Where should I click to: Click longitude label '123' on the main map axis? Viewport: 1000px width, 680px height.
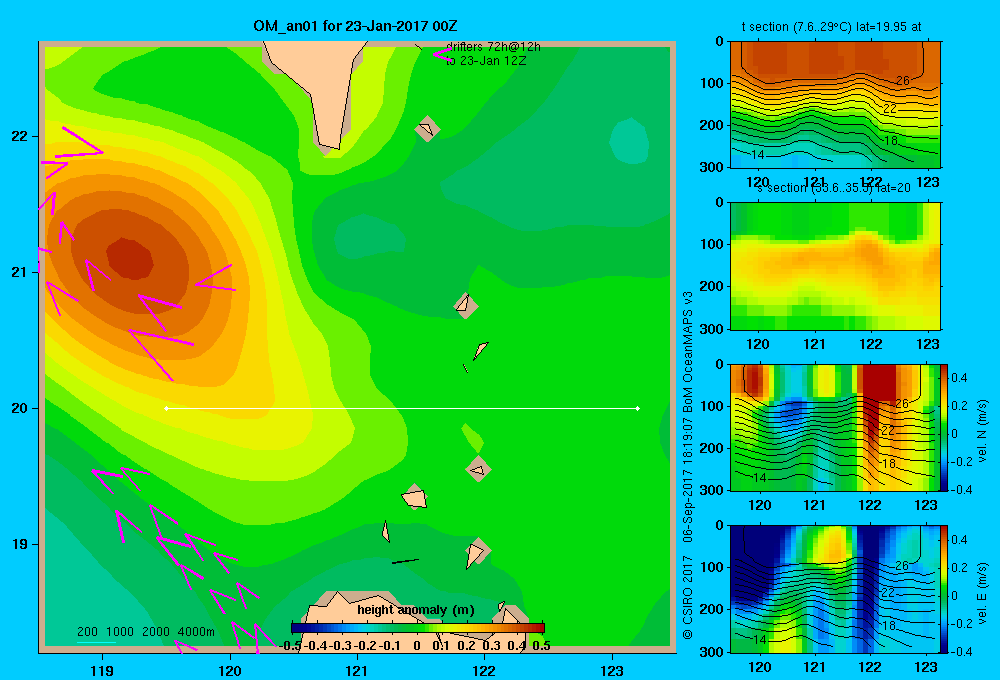[x=612, y=670]
